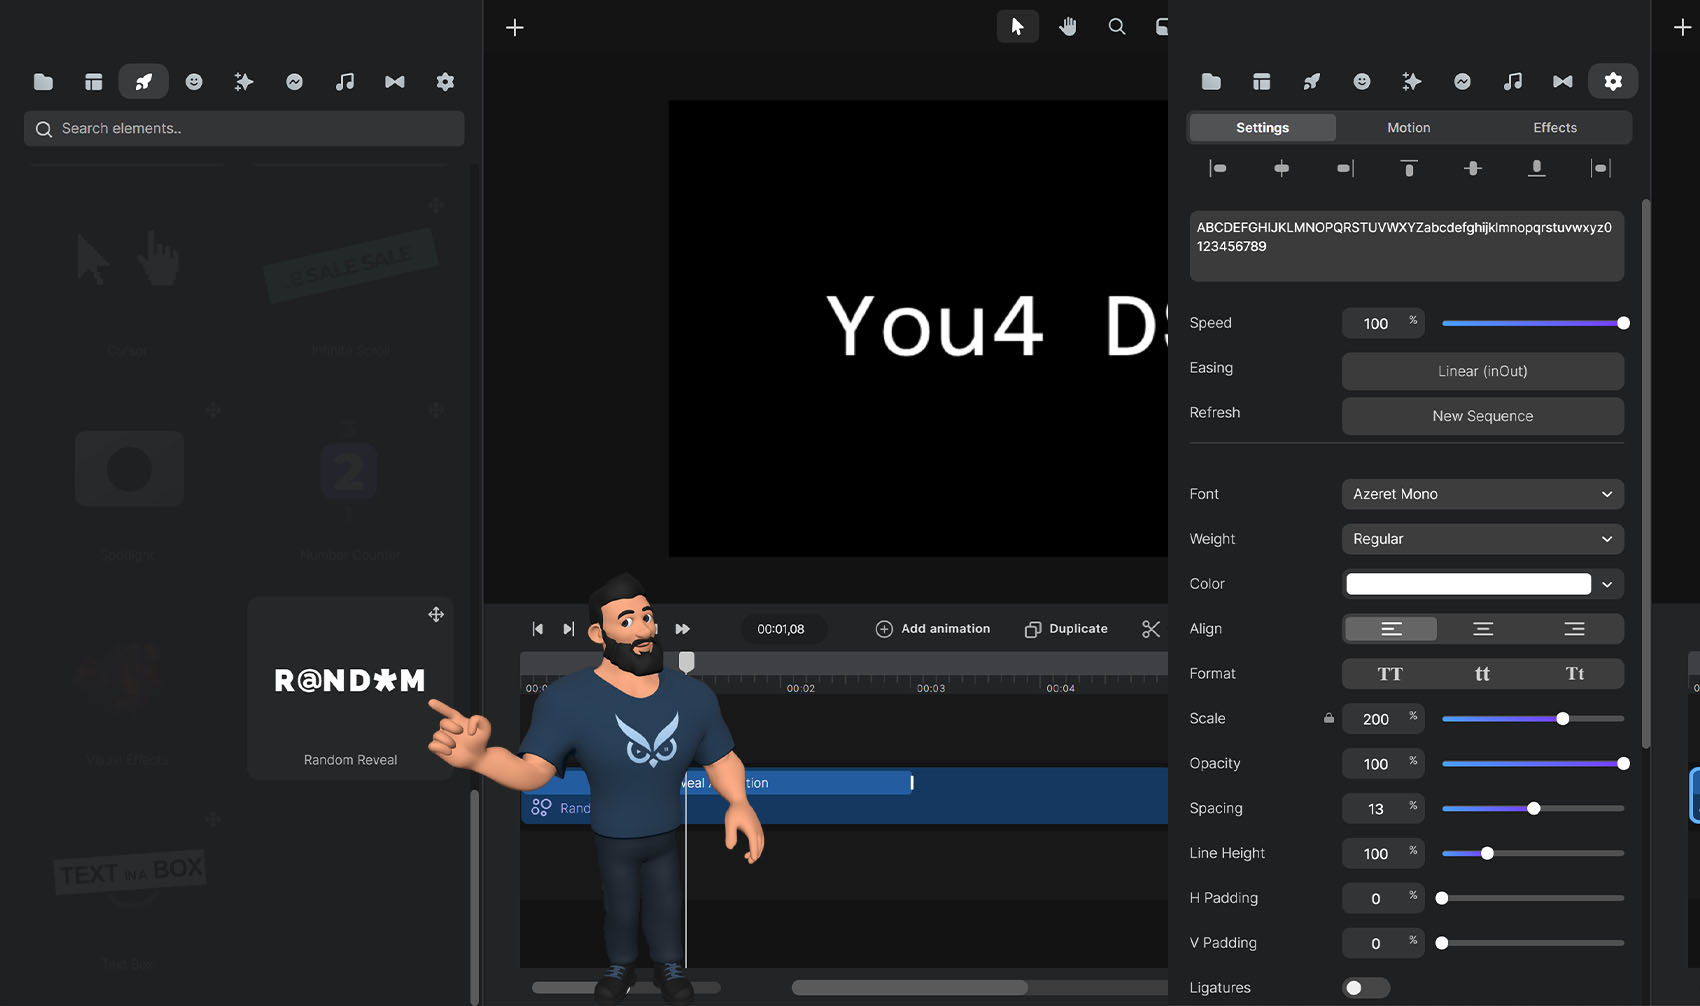This screenshot has height=1006, width=1700.
Task: Toggle the Scale lock icon
Action: coord(1329,718)
